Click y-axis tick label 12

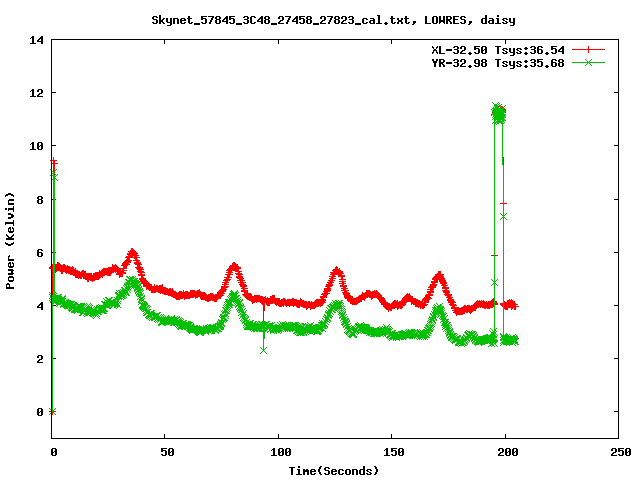click(x=36, y=93)
